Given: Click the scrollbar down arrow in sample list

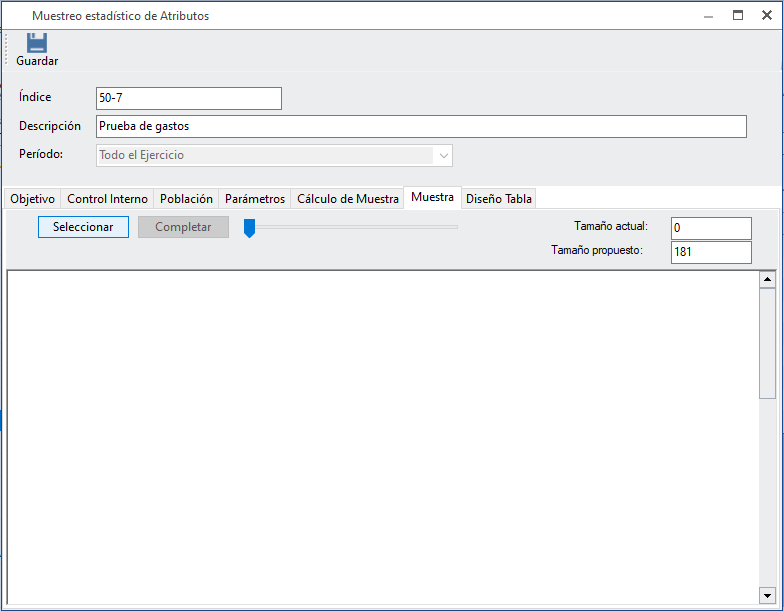Looking at the screenshot, I should [767, 593].
